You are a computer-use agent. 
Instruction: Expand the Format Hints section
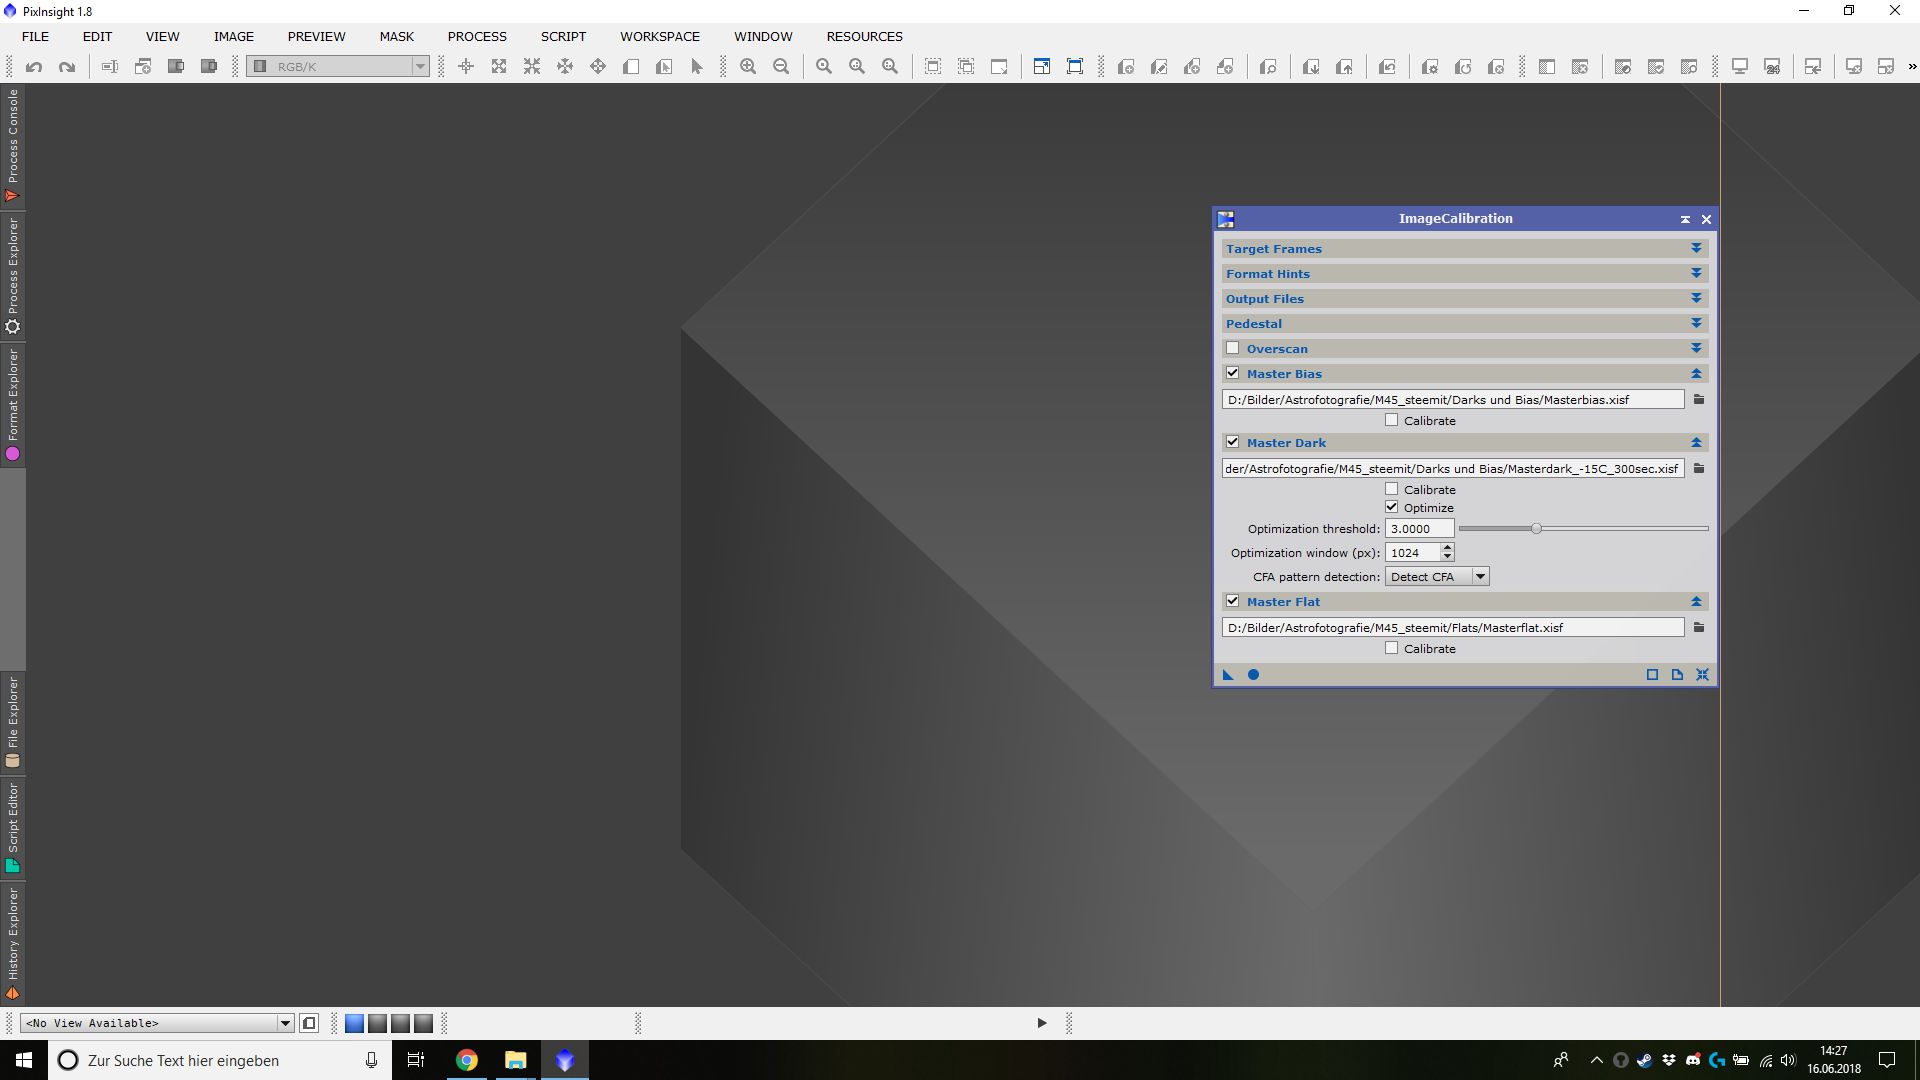point(1696,273)
